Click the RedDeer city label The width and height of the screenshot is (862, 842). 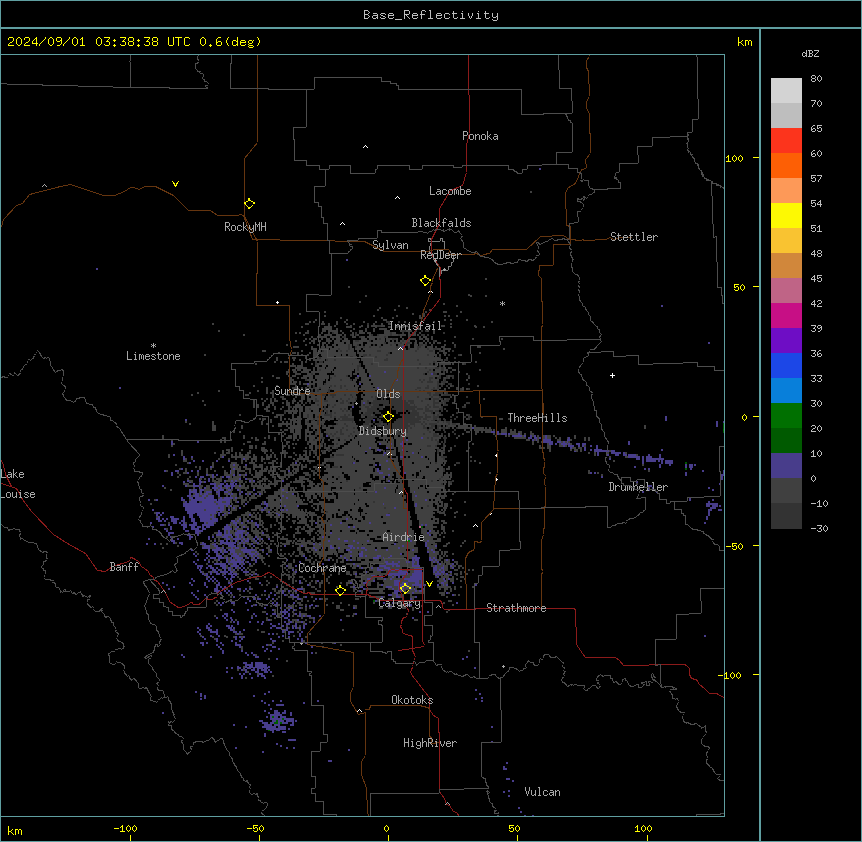coord(440,255)
